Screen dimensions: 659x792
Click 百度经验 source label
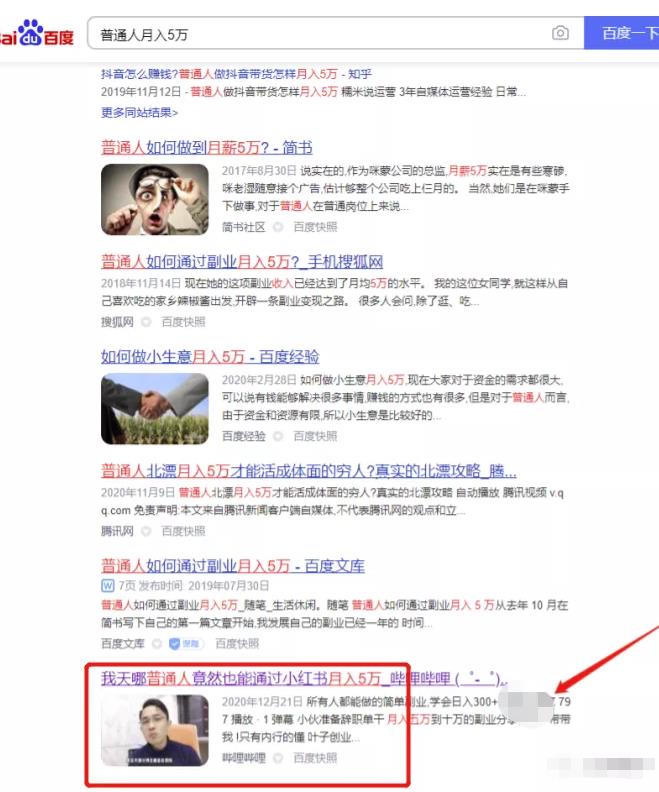click(x=244, y=436)
